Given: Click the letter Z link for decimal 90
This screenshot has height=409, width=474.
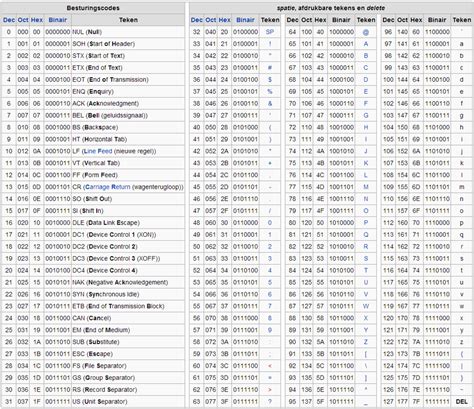Looking at the screenshot, I should point(366,342).
